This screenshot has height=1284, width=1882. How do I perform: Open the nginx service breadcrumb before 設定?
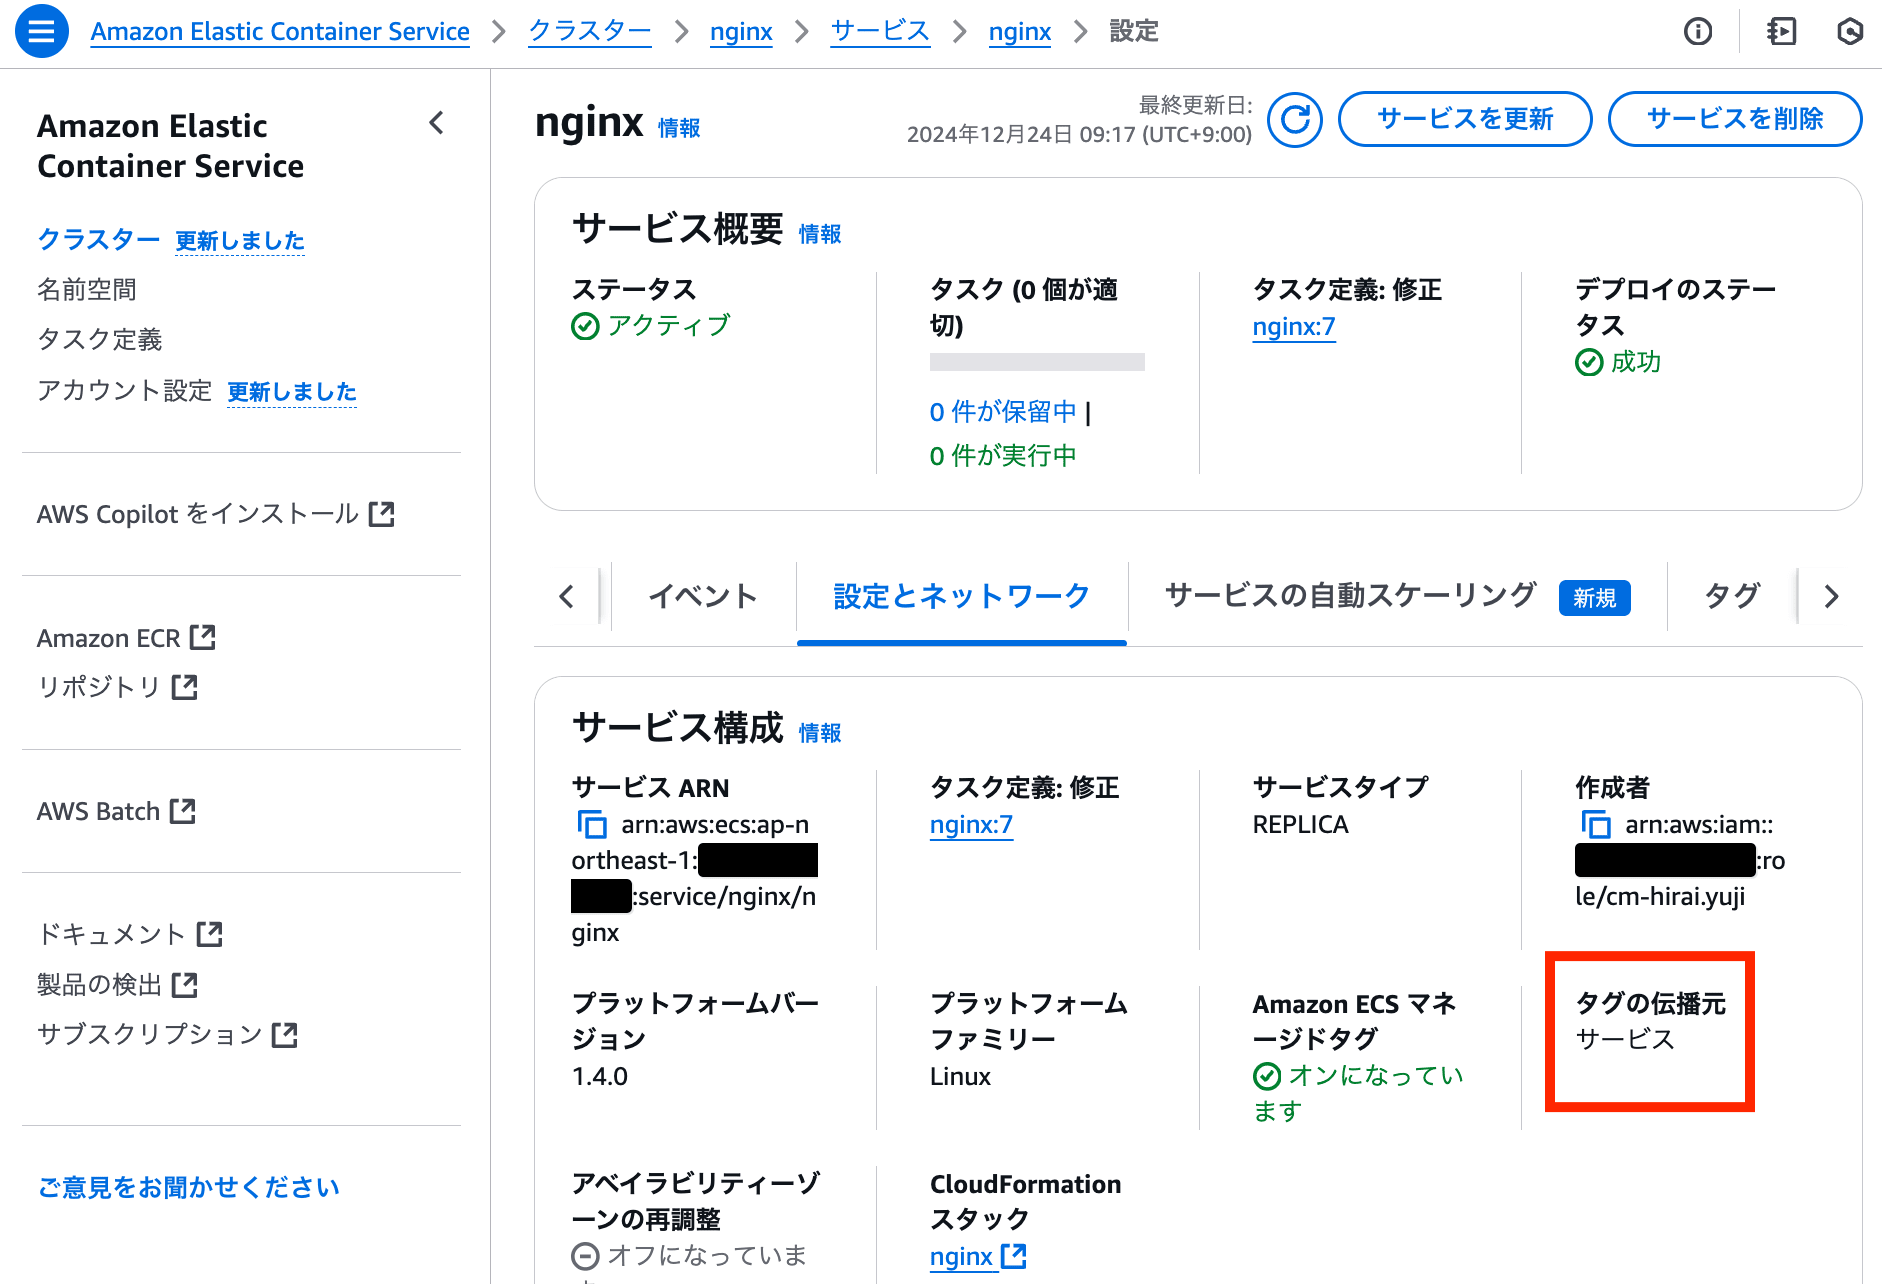pyautogui.click(x=1020, y=32)
